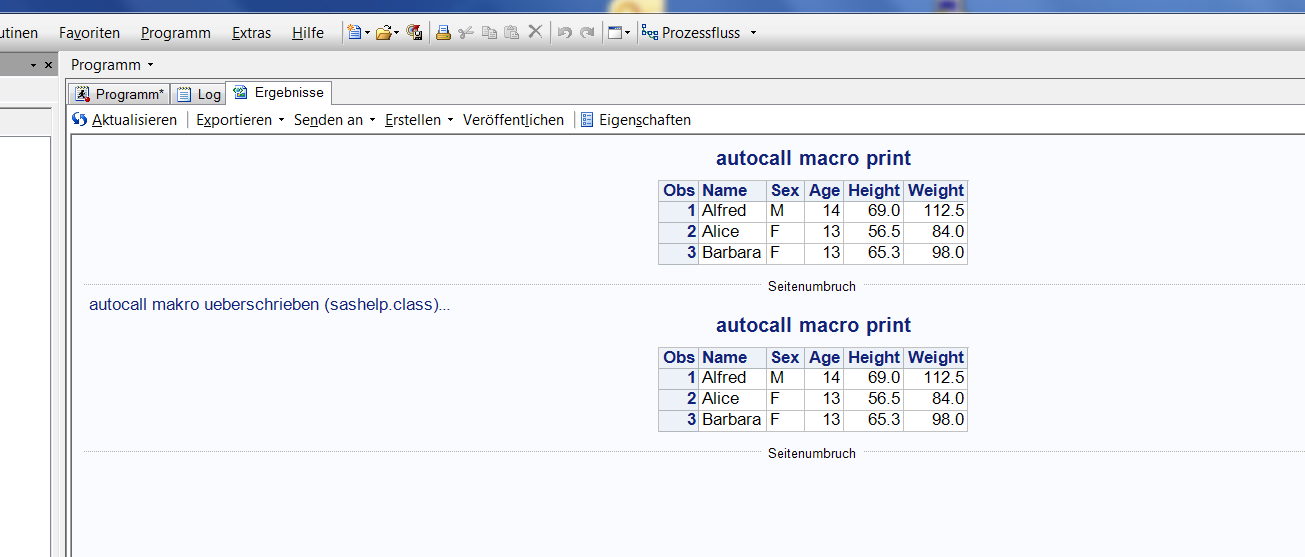The height and width of the screenshot is (557, 1305).
Task: Click the Undo arrow icon
Action: pyautogui.click(x=565, y=32)
